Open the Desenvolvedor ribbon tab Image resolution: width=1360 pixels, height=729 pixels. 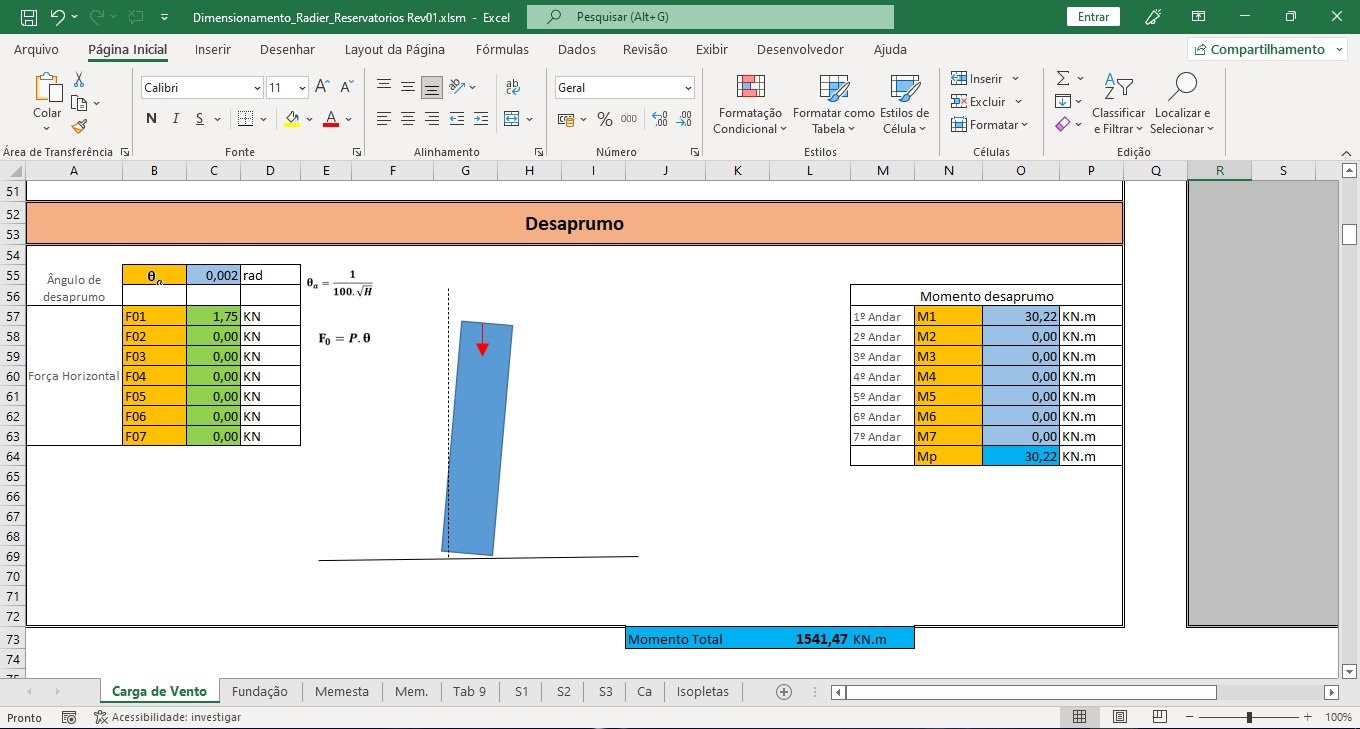[x=800, y=49]
